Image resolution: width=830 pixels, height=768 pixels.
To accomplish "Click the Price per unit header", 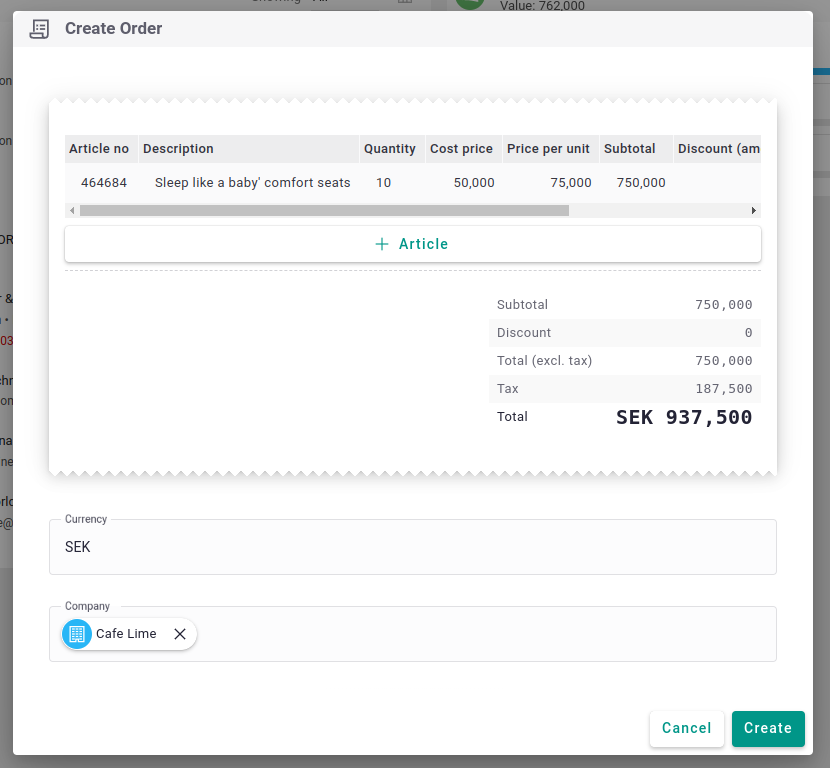I will (x=548, y=149).
